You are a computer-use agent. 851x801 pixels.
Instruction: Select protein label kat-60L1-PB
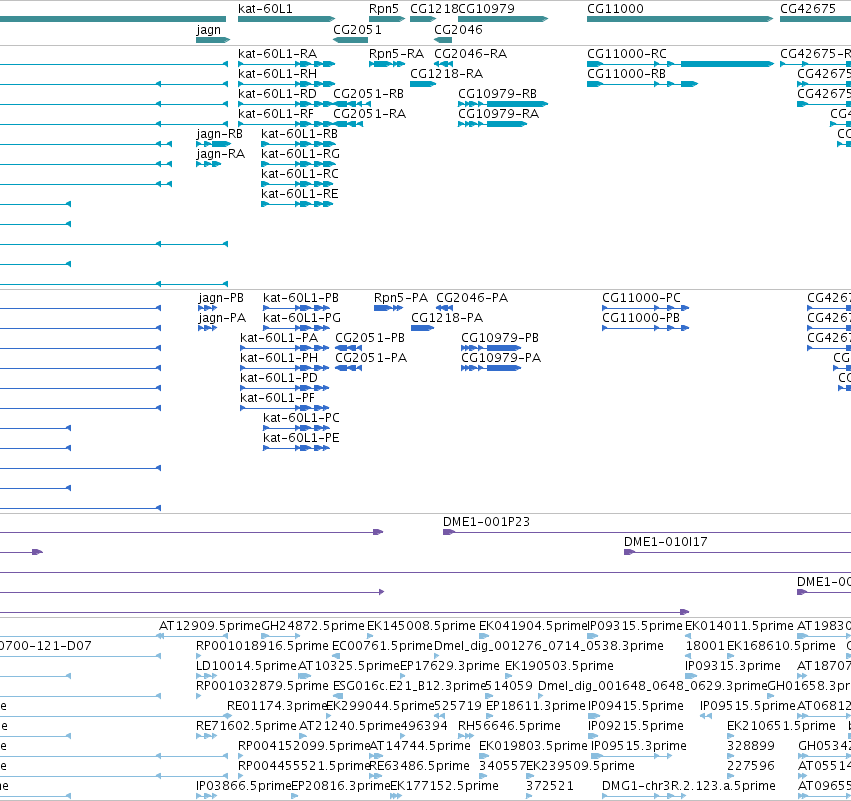[x=301, y=298]
